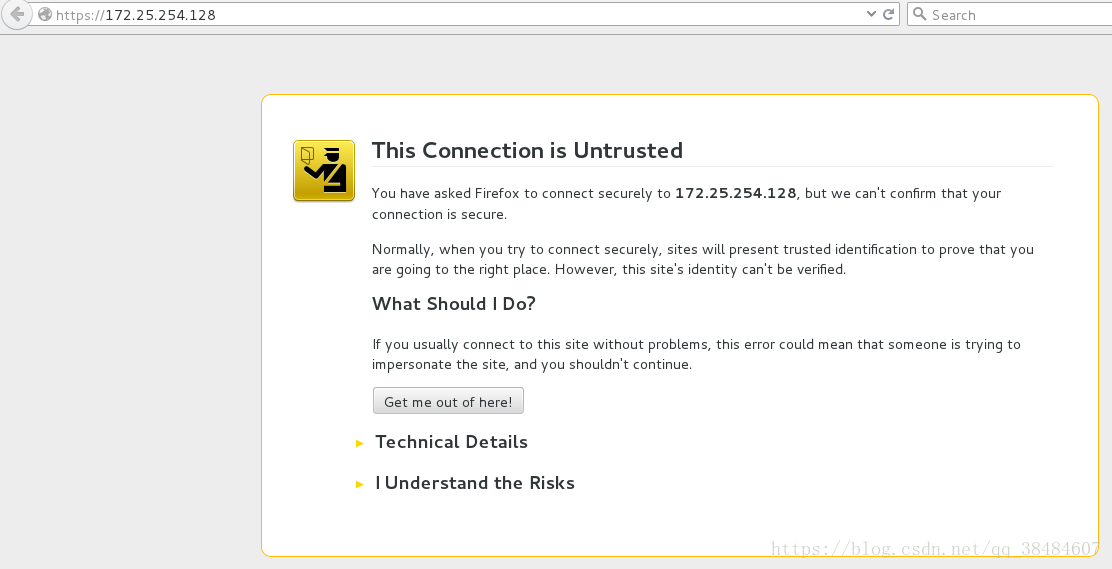1112x569 pixels.
Task: Click the 'impersonate the site' warning sentence
Action: click(532, 365)
